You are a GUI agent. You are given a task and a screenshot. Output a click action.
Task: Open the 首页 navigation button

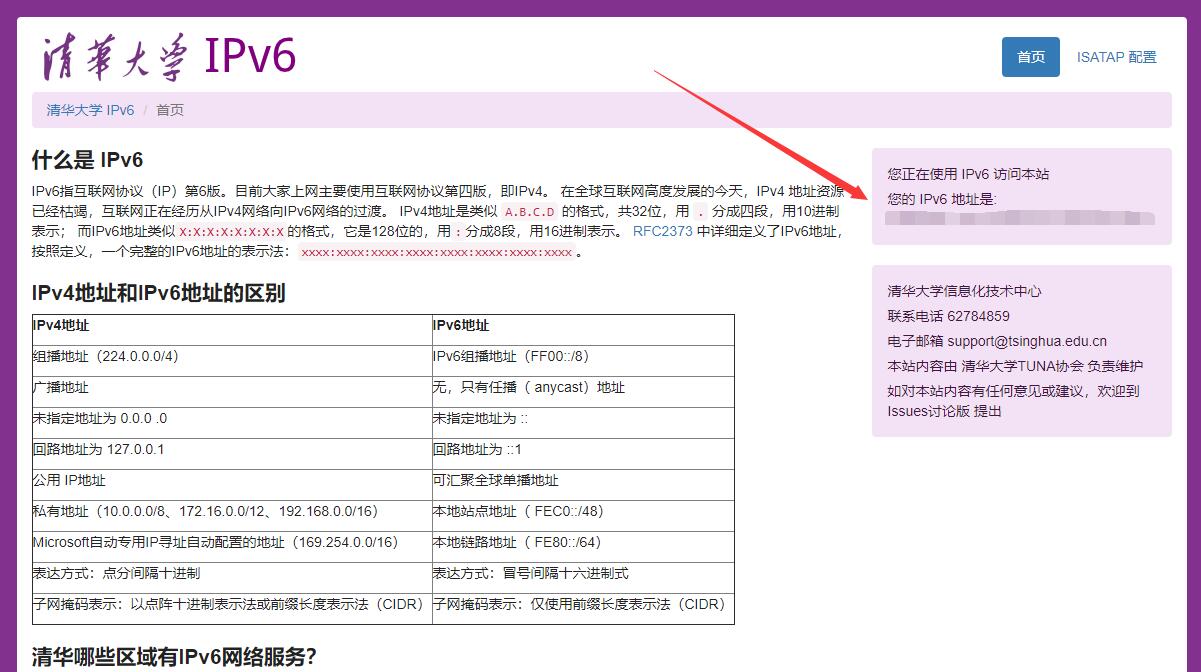[x=1031, y=57]
